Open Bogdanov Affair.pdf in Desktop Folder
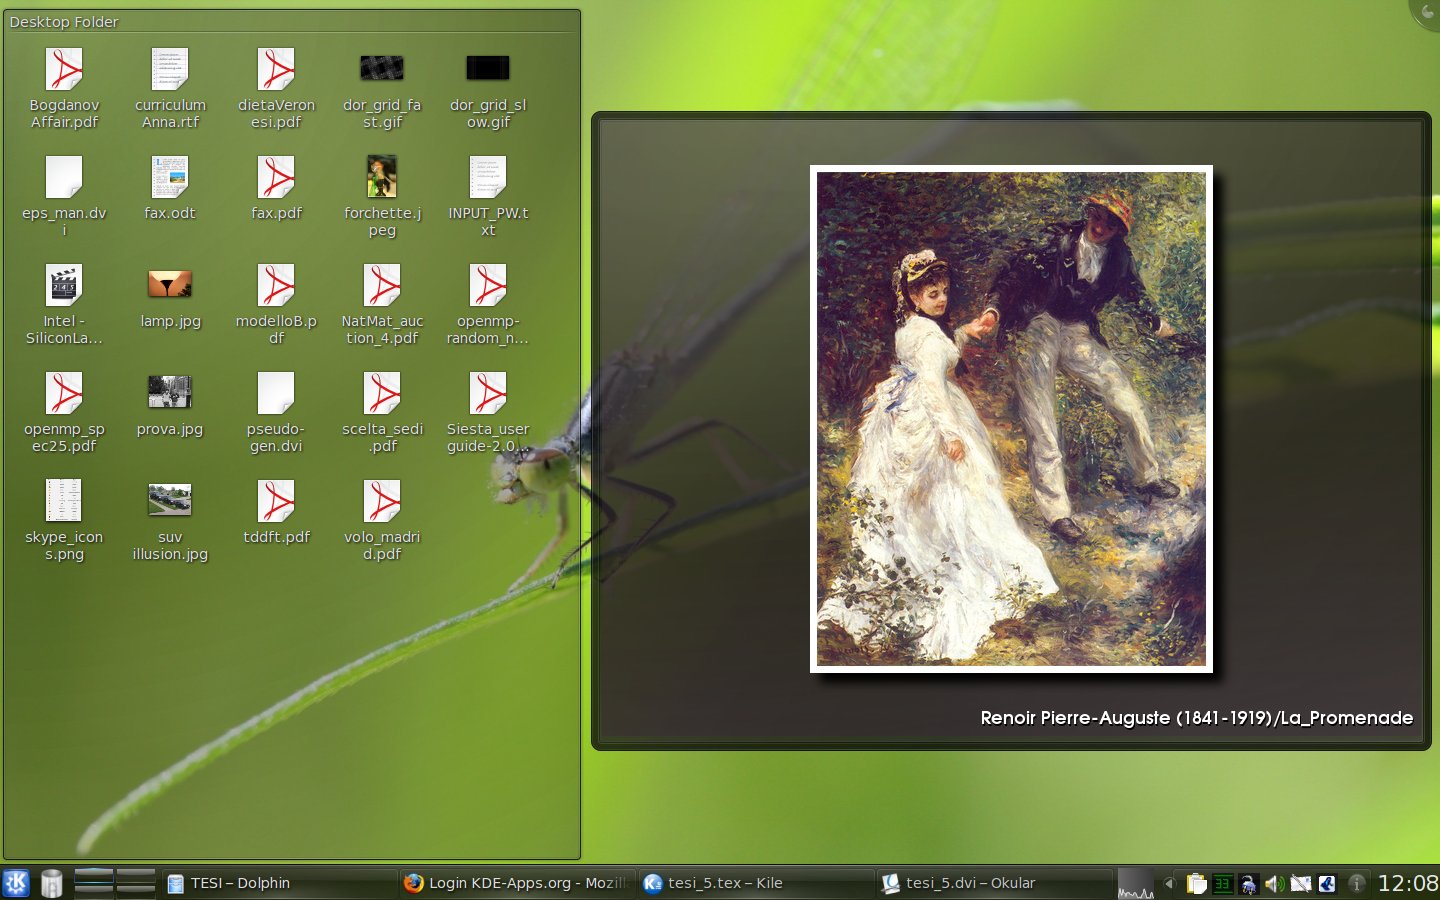Screen dimensions: 1440x900 (x=64, y=69)
